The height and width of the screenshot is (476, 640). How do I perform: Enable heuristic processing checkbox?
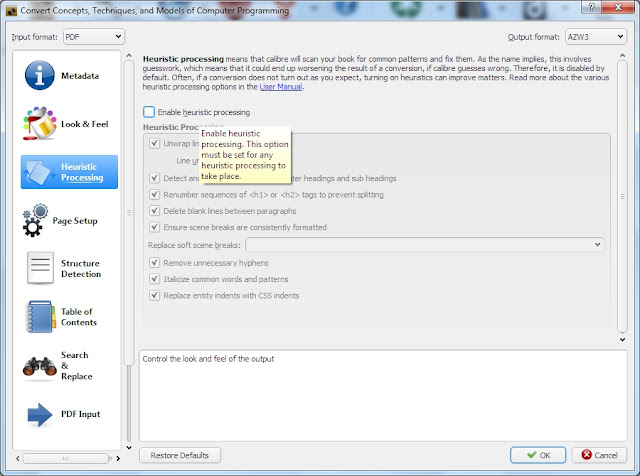(149, 112)
